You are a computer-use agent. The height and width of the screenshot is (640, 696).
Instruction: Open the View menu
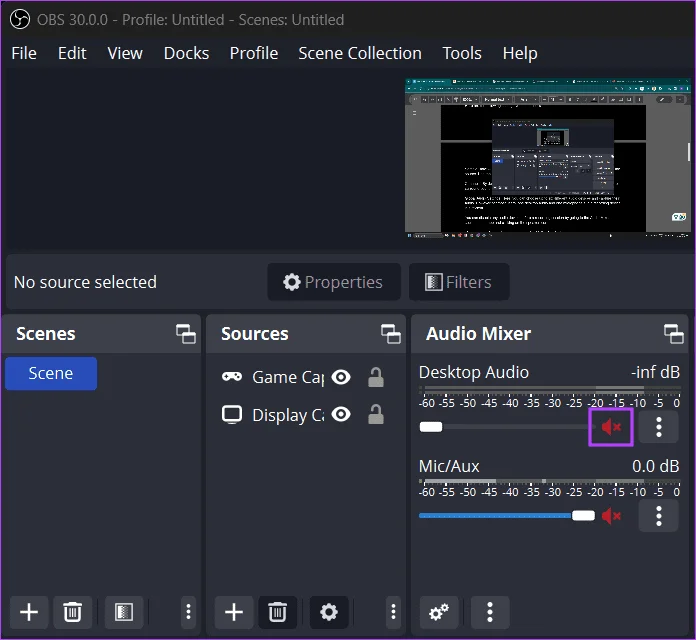[125, 53]
